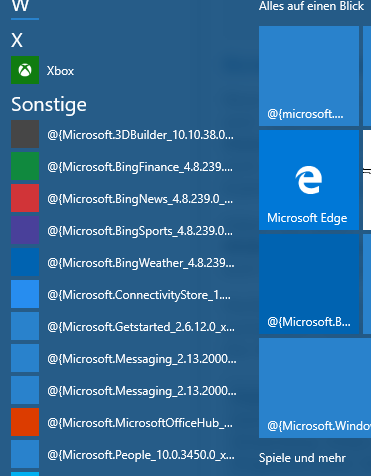Click the purple BingSports app icon
The width and height of the screenshot is (371, 476).
(25, 230)
